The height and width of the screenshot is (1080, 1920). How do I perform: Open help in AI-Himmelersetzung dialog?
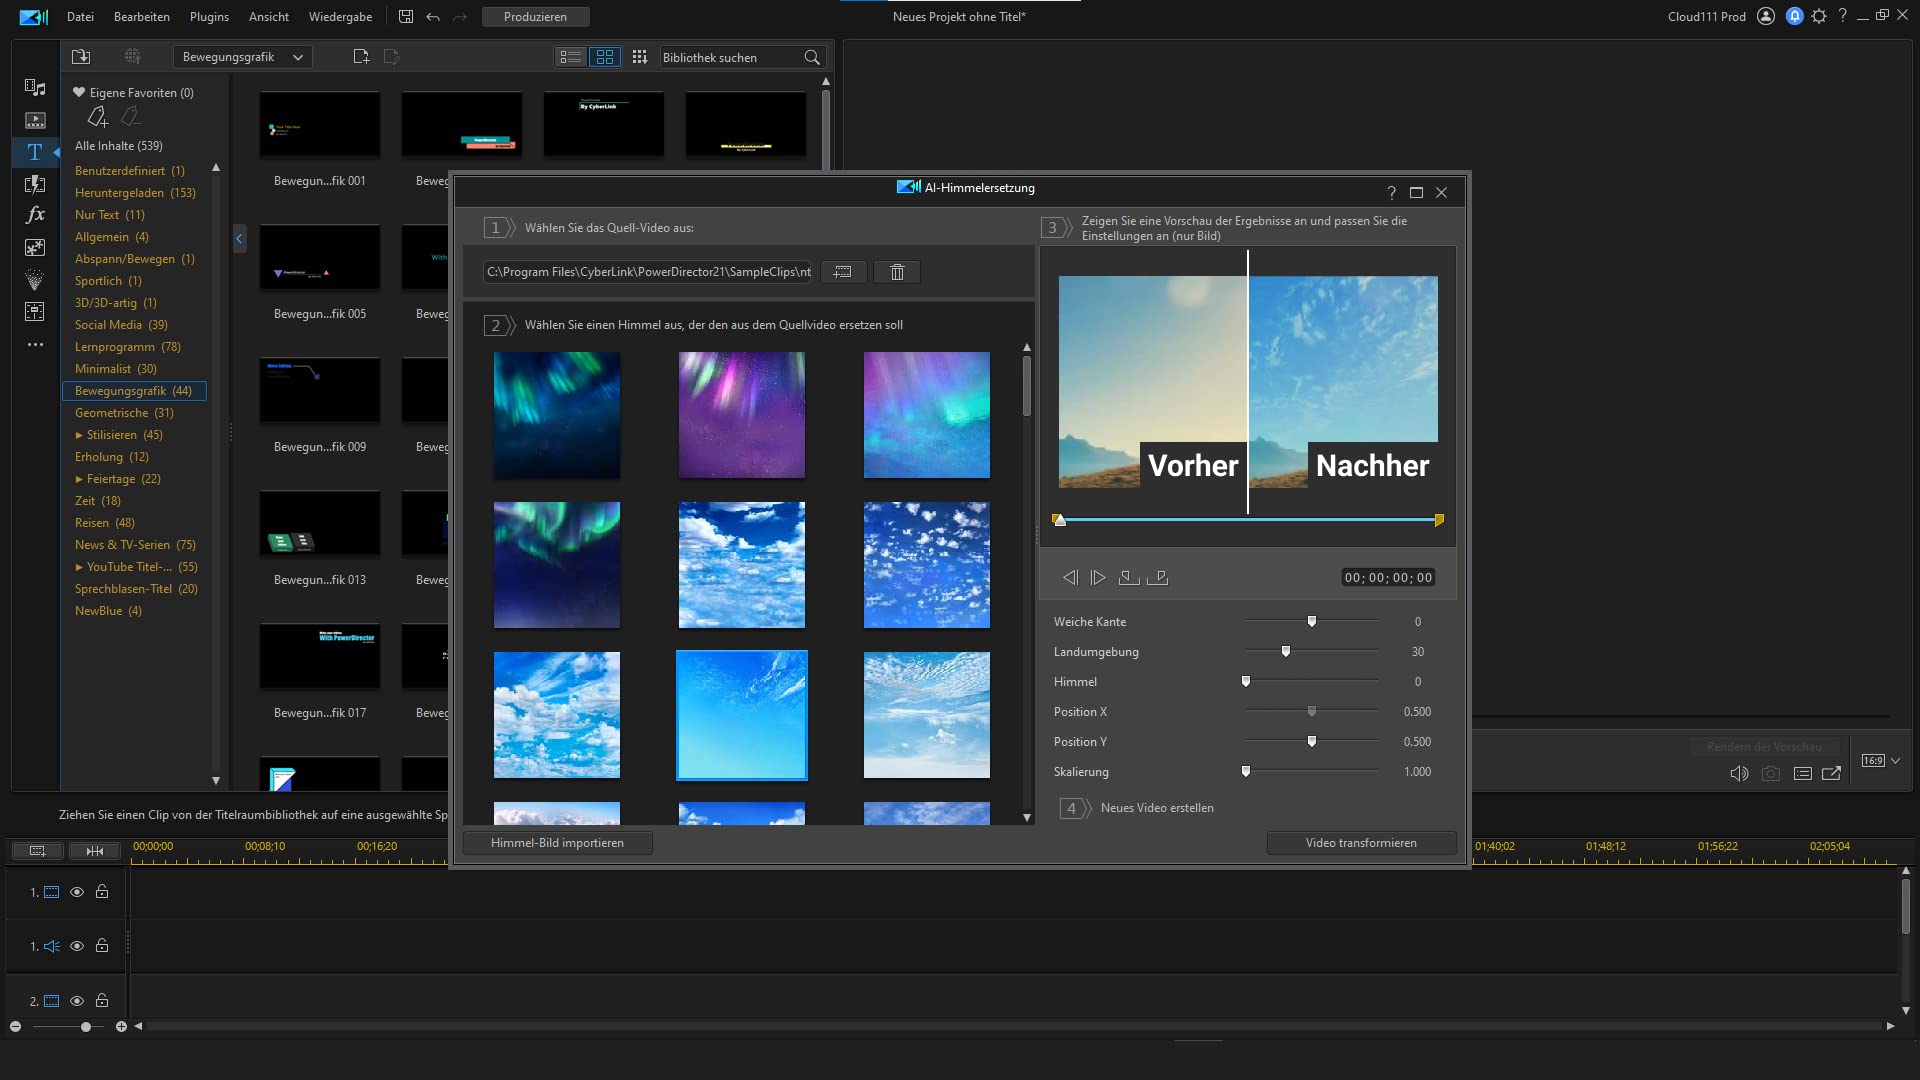1391,192
